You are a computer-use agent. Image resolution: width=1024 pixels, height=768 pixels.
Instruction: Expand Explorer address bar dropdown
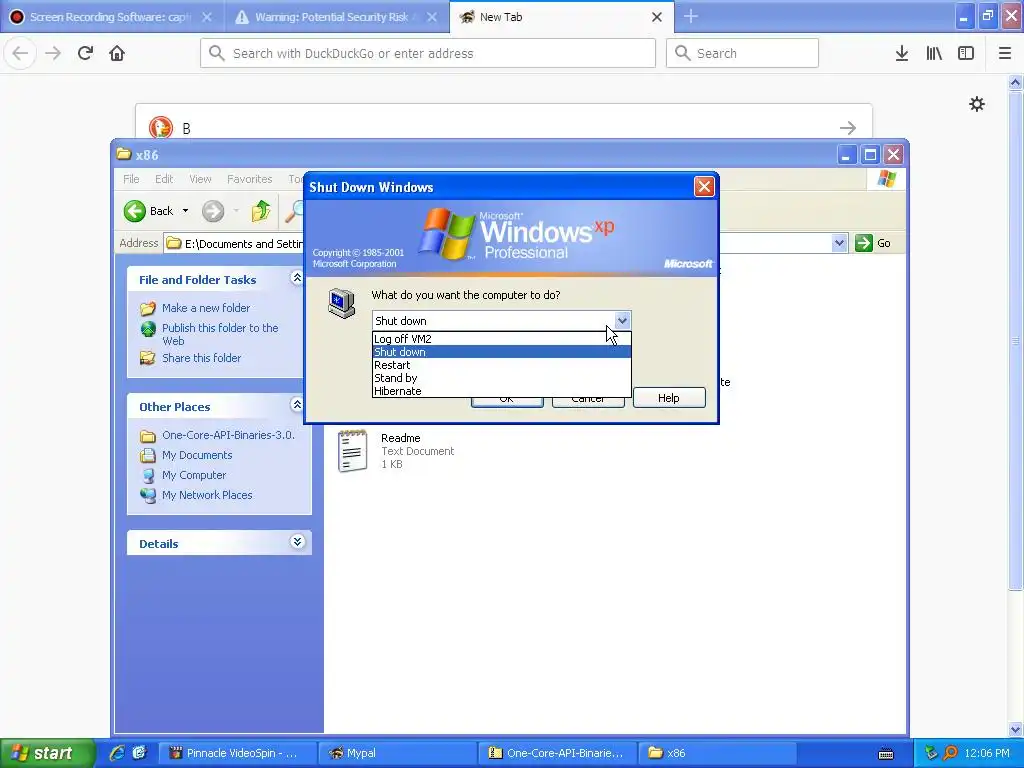(x=839, y=243)
